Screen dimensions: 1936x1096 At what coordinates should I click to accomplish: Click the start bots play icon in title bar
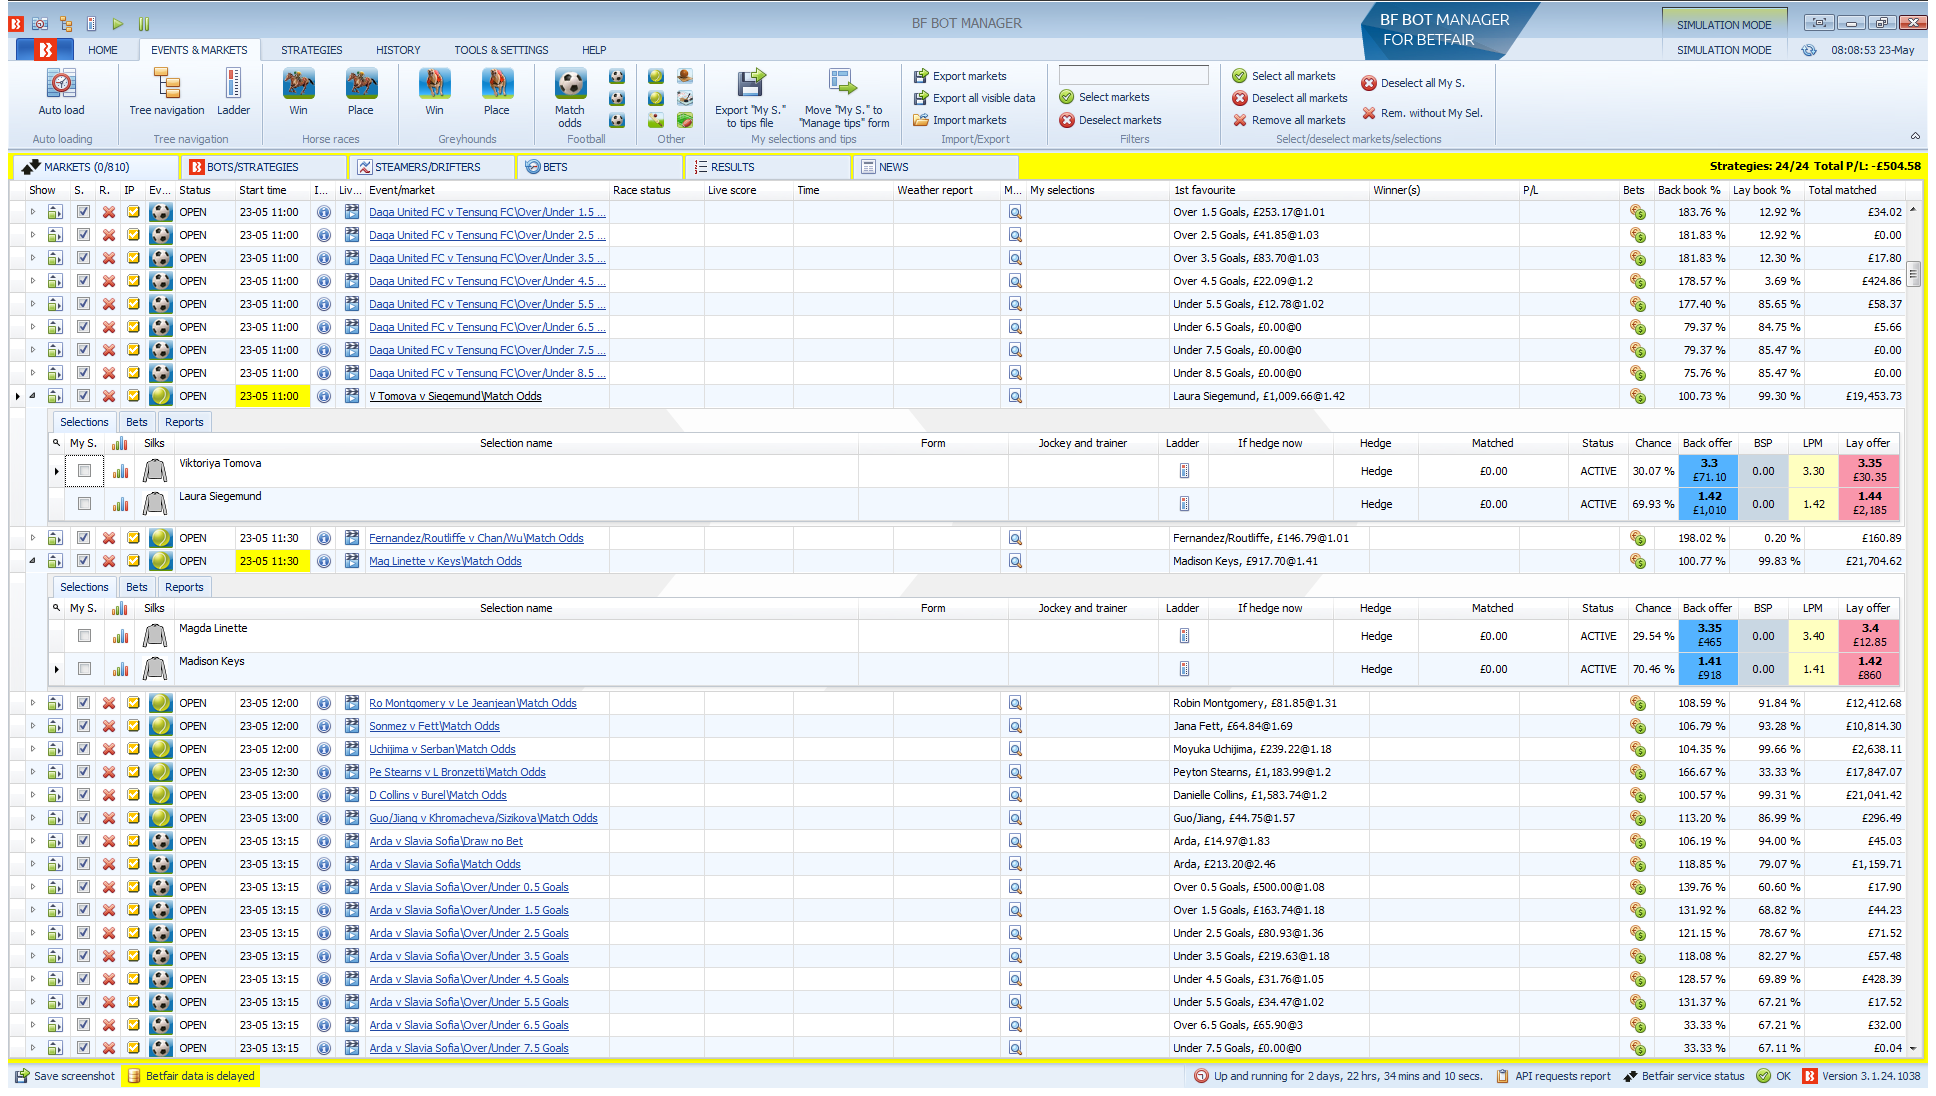point(118,23)
